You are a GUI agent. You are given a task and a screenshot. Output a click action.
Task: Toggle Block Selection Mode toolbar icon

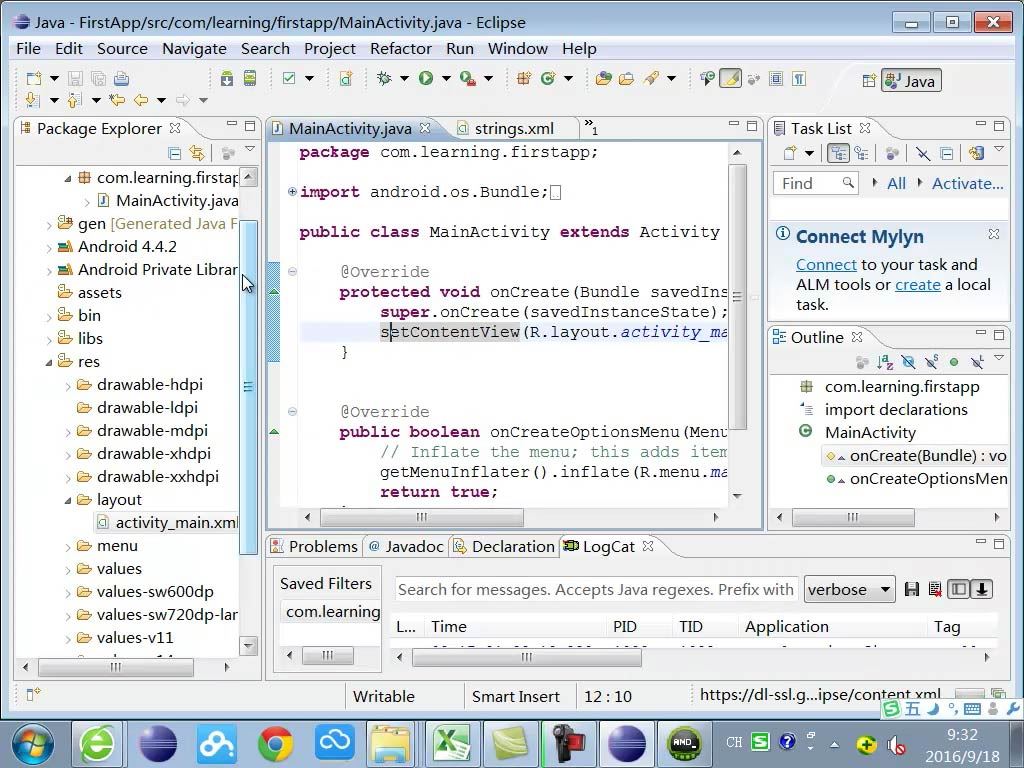click(x=776, y=79)
